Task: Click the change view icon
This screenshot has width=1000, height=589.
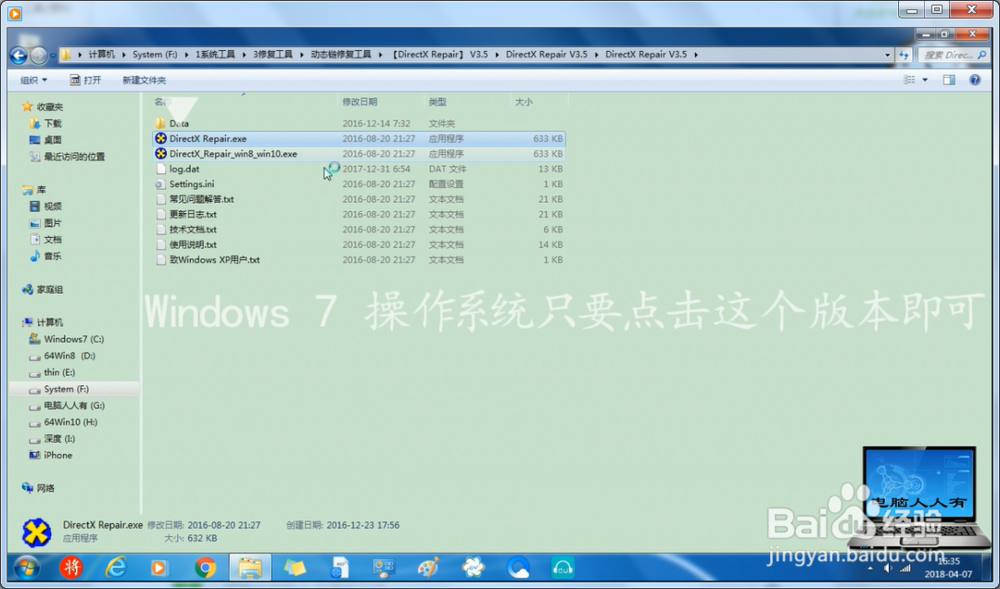Action: point(909,80)
